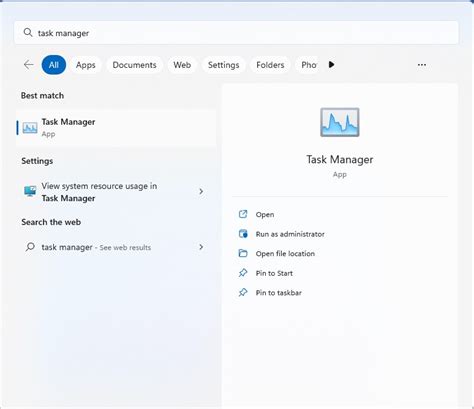Screen dimensions: 474x409
Task: Select the All filter tab
Action: pos(54,65)
